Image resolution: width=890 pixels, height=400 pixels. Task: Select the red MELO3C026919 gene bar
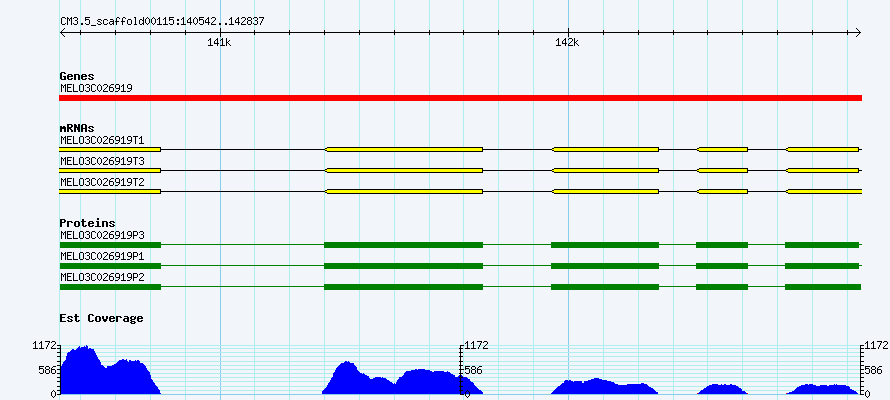point(460,98)
